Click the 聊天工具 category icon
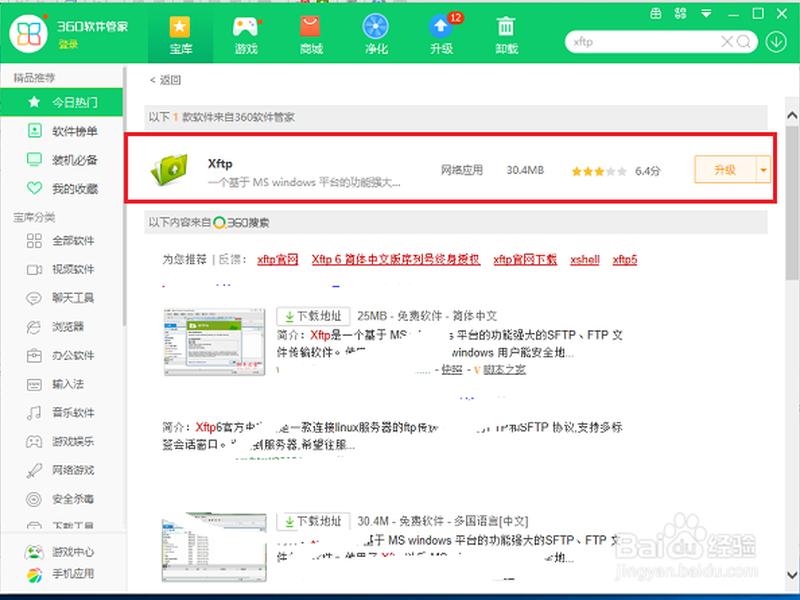800x600 pixels. [34, 298]
